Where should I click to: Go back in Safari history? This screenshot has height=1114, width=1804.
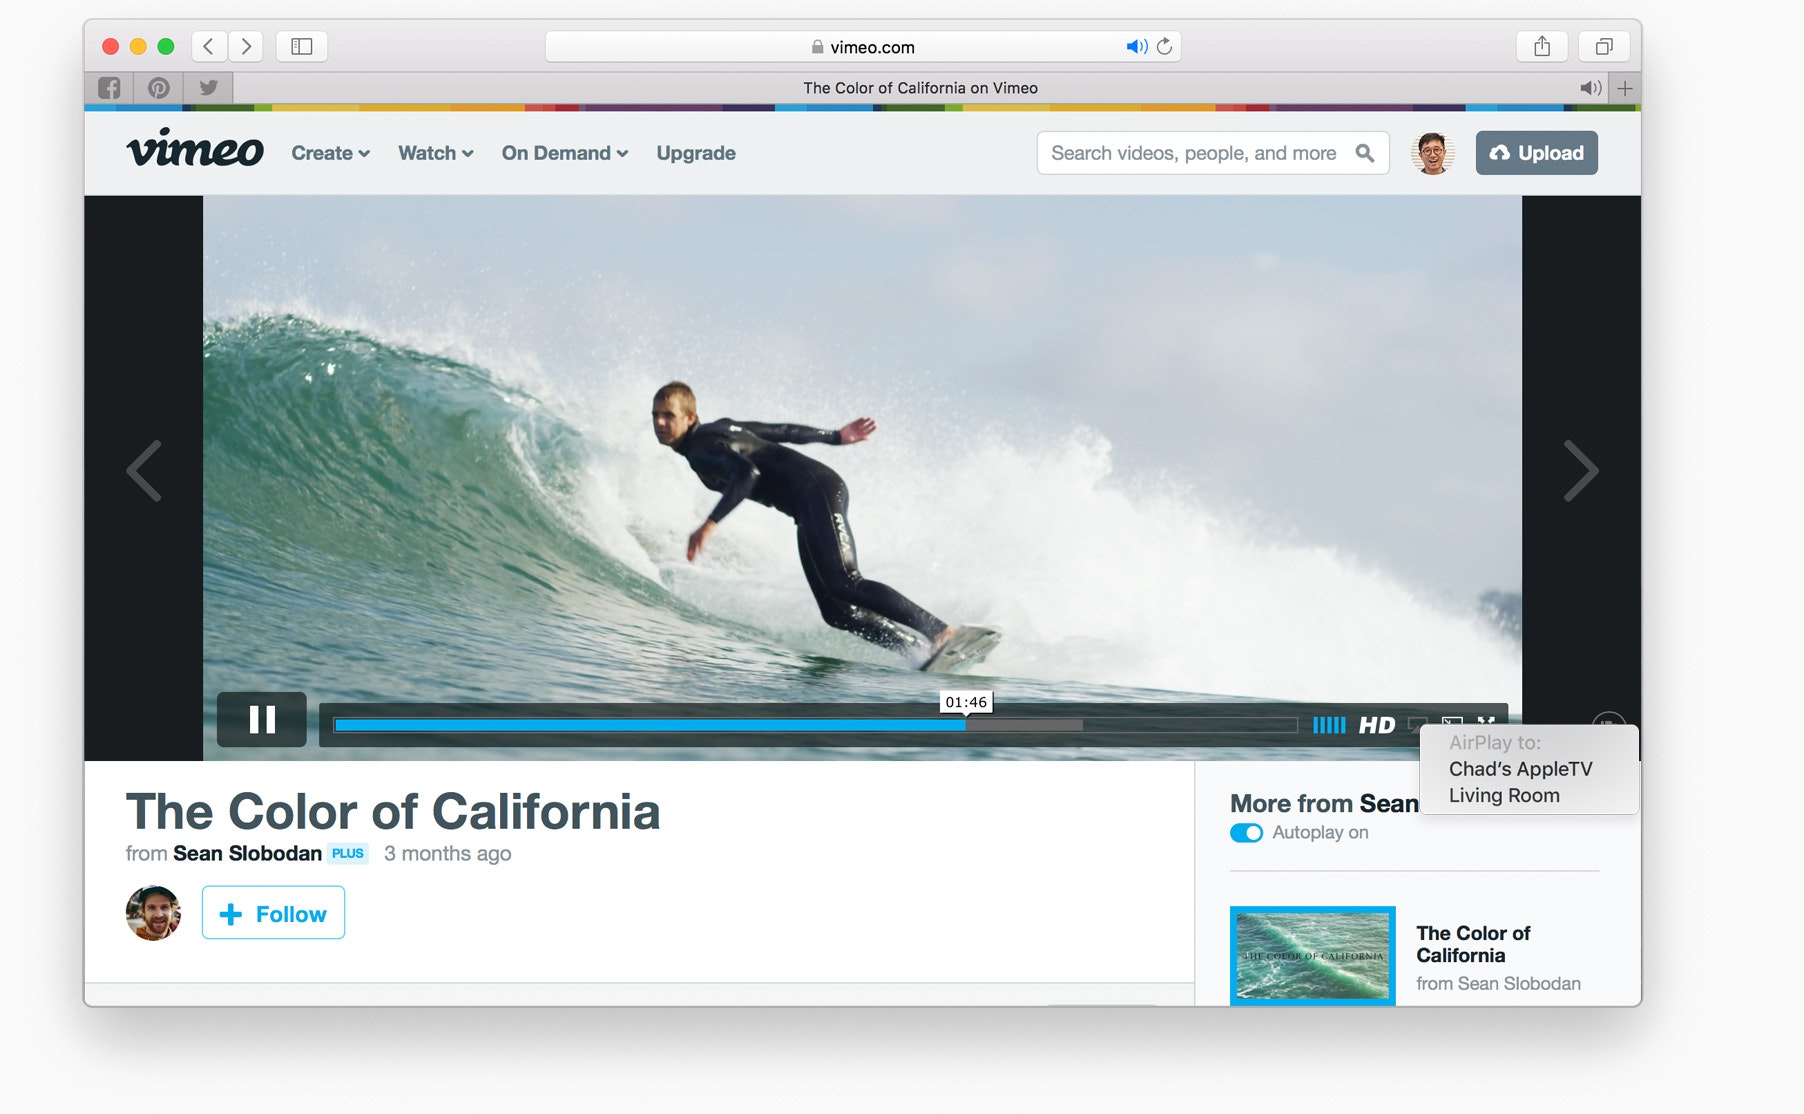pos(208,46)
